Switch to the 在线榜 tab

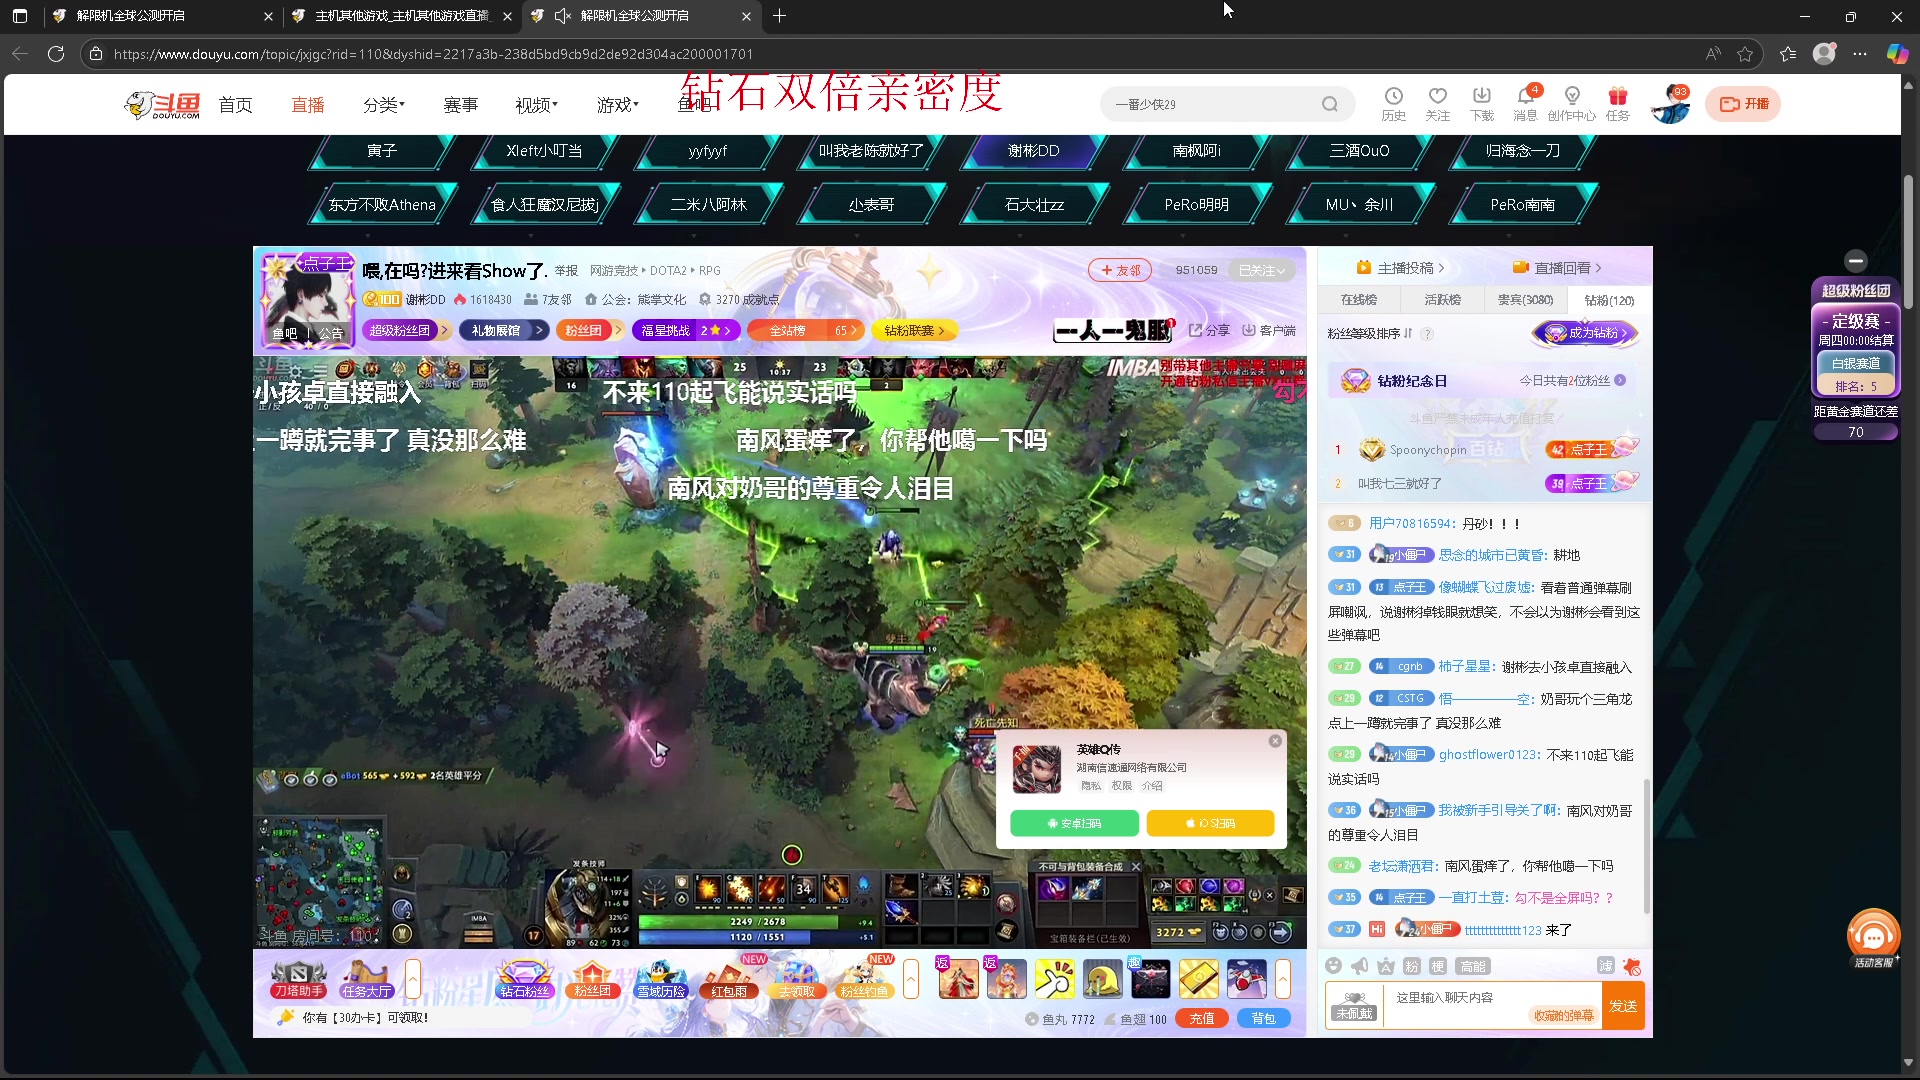tap(1359, 300)
